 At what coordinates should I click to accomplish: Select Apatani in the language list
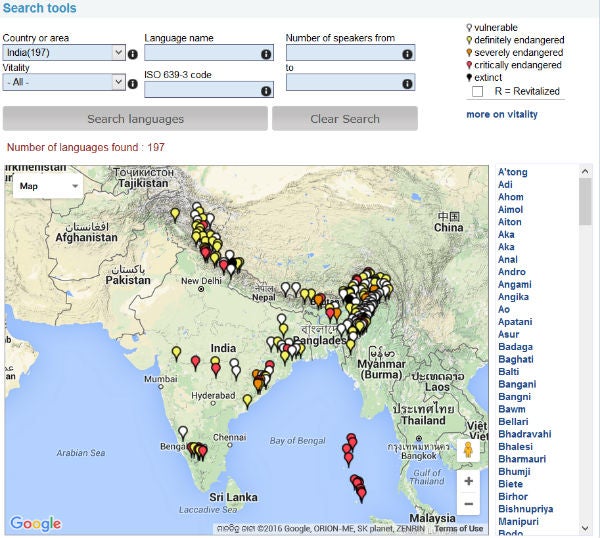coord(515,322)
